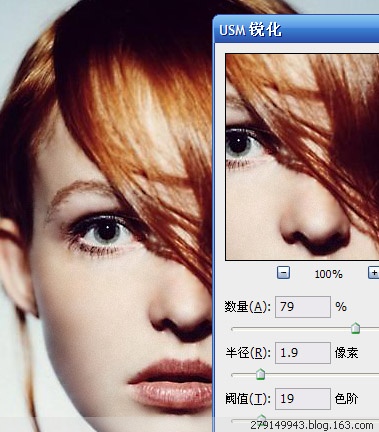Click the woman's lips on the canvas
This screenshot has width=379, height=432.
[171, 383]
